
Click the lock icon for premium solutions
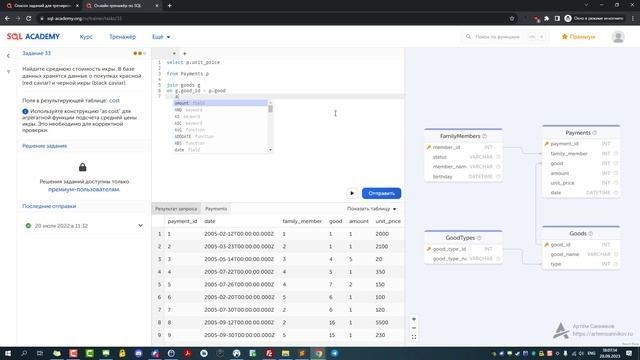coord(82,167)
